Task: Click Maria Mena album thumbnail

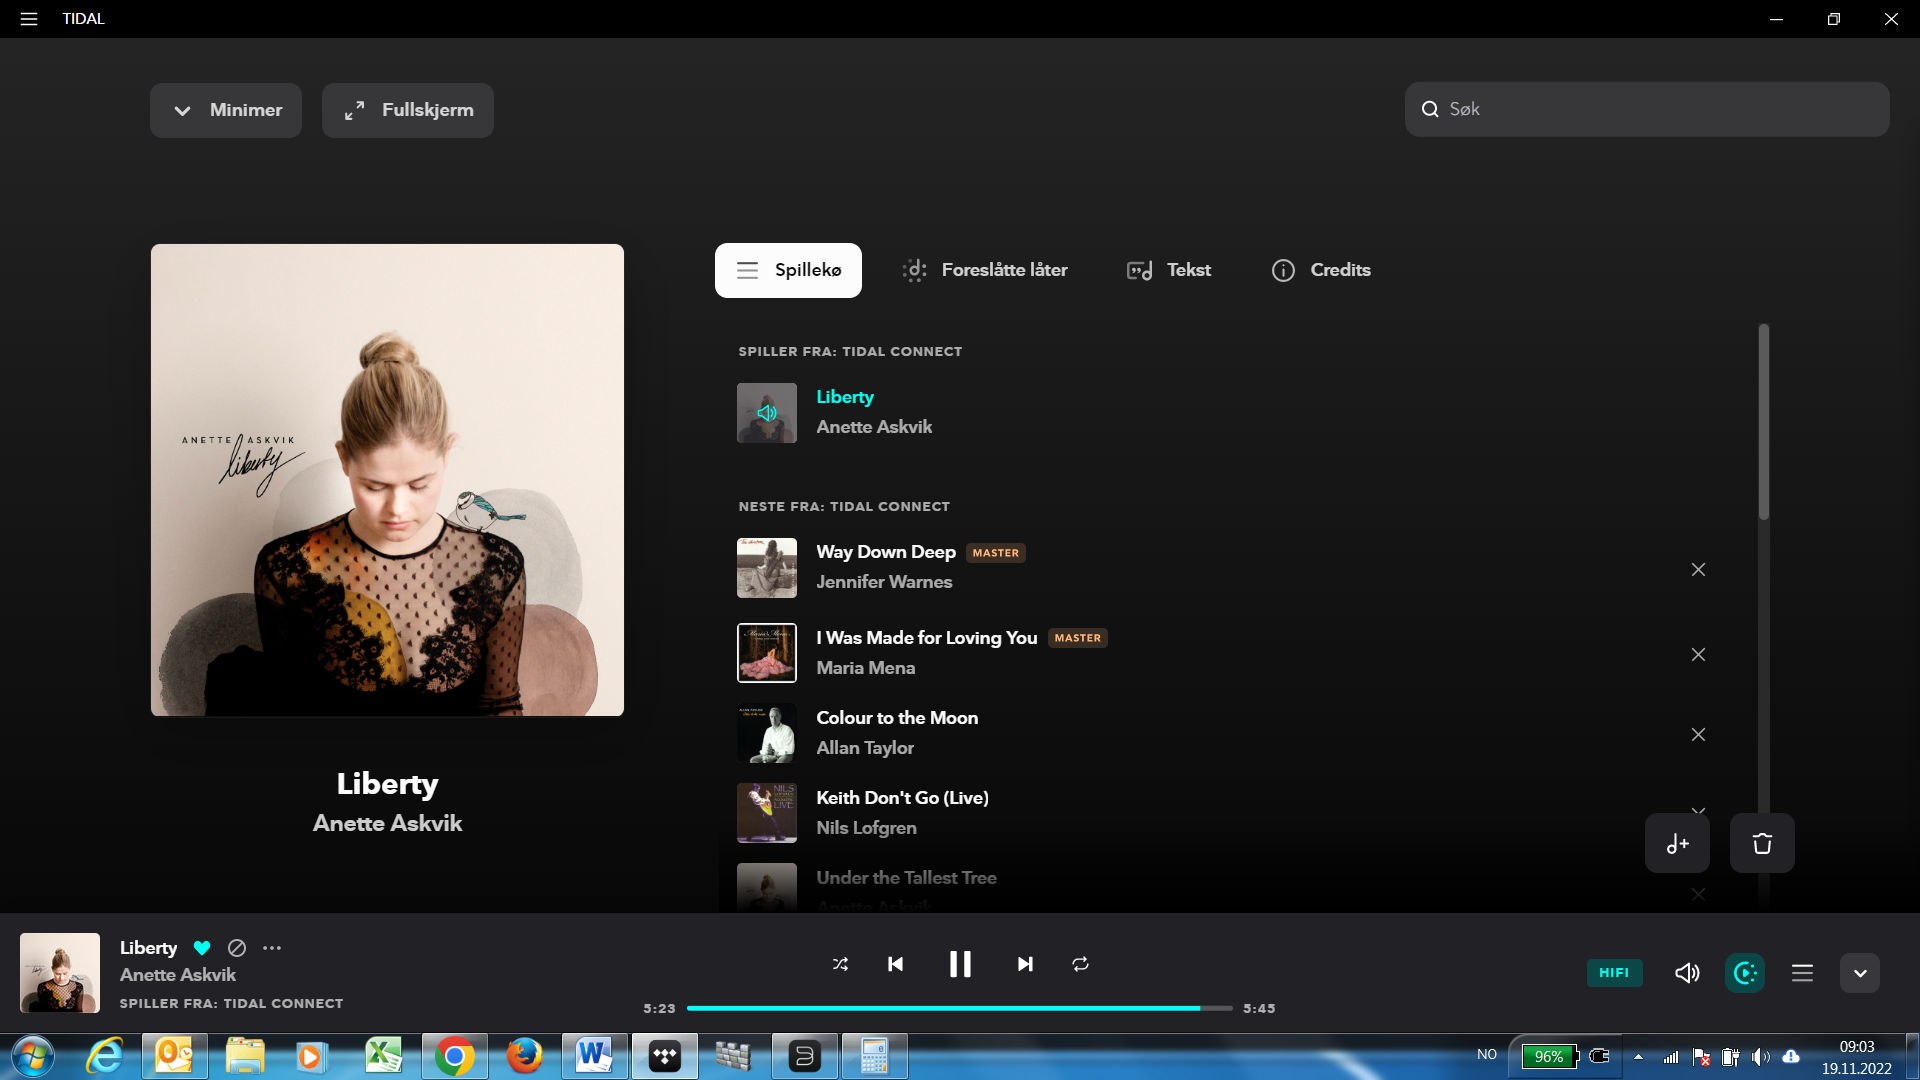Action: (x=767, y=653)
